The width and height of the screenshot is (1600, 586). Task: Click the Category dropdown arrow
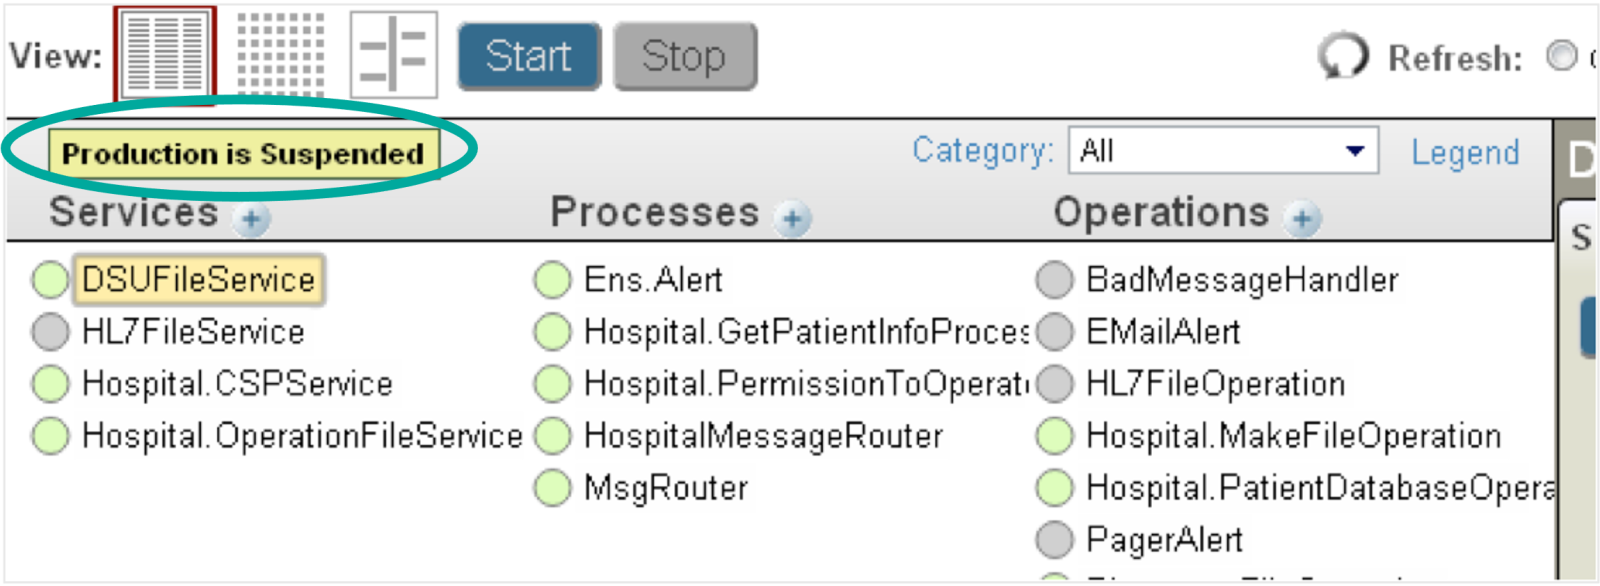tap(1355, 151)
